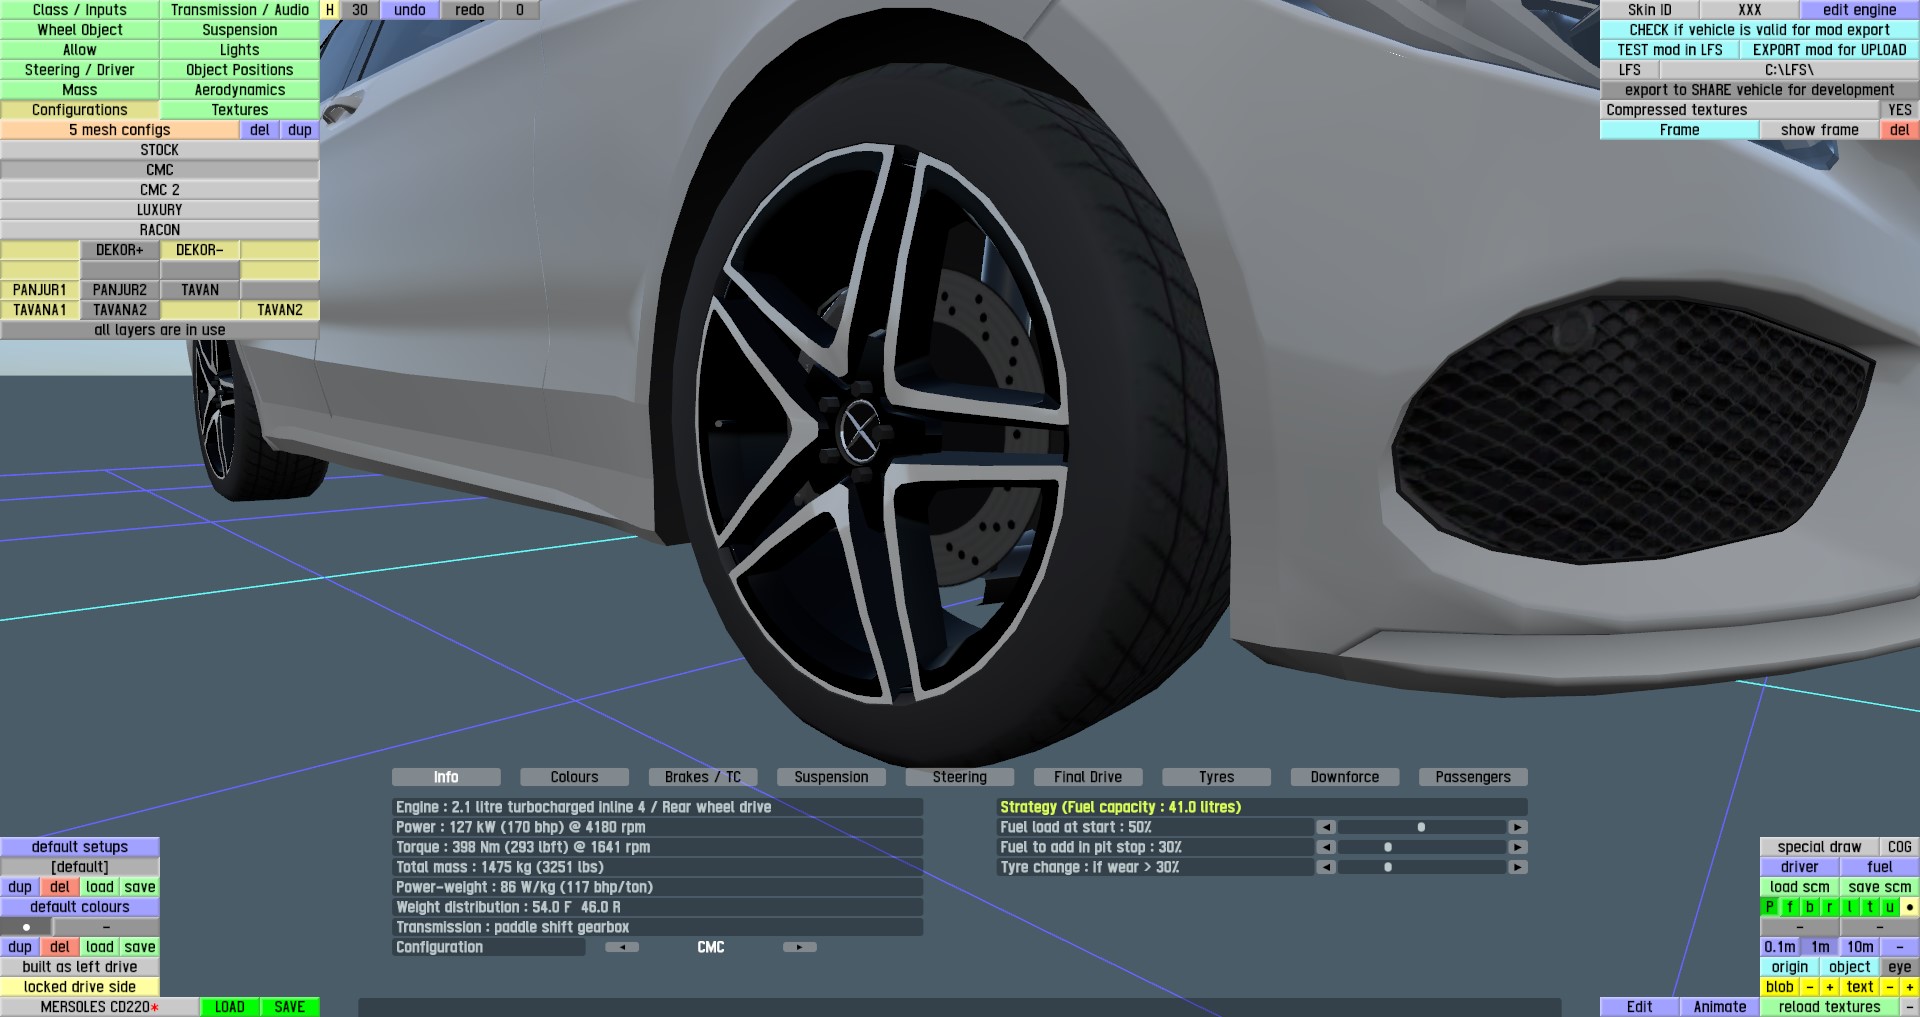This screenshot has width=1920, height=1017.
Task: Toggle the PANJUR1 layer
Action: pyautogui.click(x=40, y=290)
